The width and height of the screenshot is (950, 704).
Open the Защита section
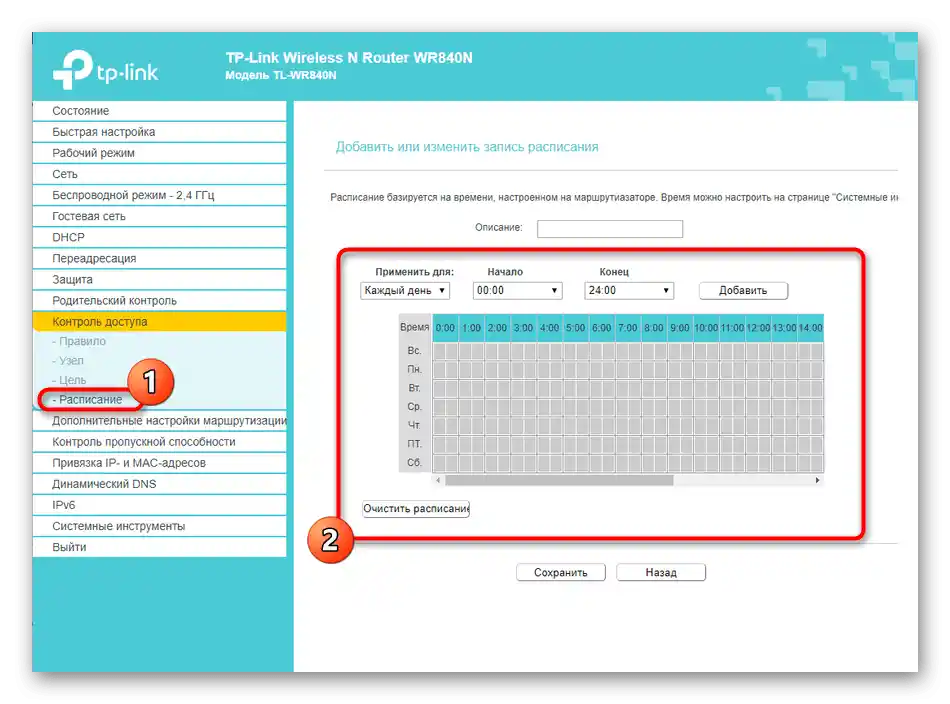(x=159, y=280)
